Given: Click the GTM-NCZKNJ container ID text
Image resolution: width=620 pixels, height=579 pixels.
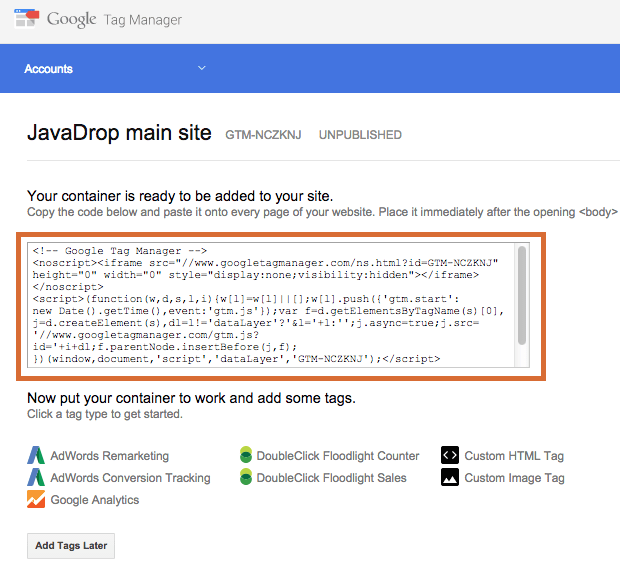Looking at the screenshot, I should coord(263,135).
